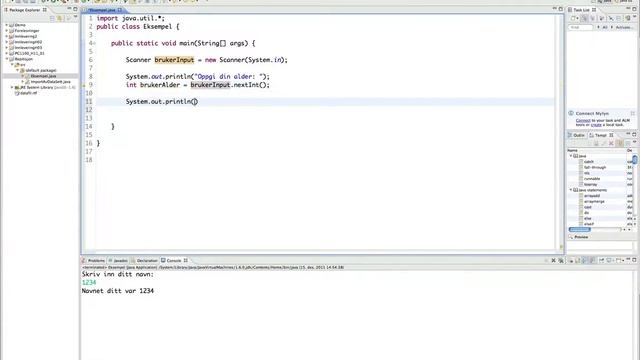Toggle Link with Editor in Package Explorer

pos(60,18)
